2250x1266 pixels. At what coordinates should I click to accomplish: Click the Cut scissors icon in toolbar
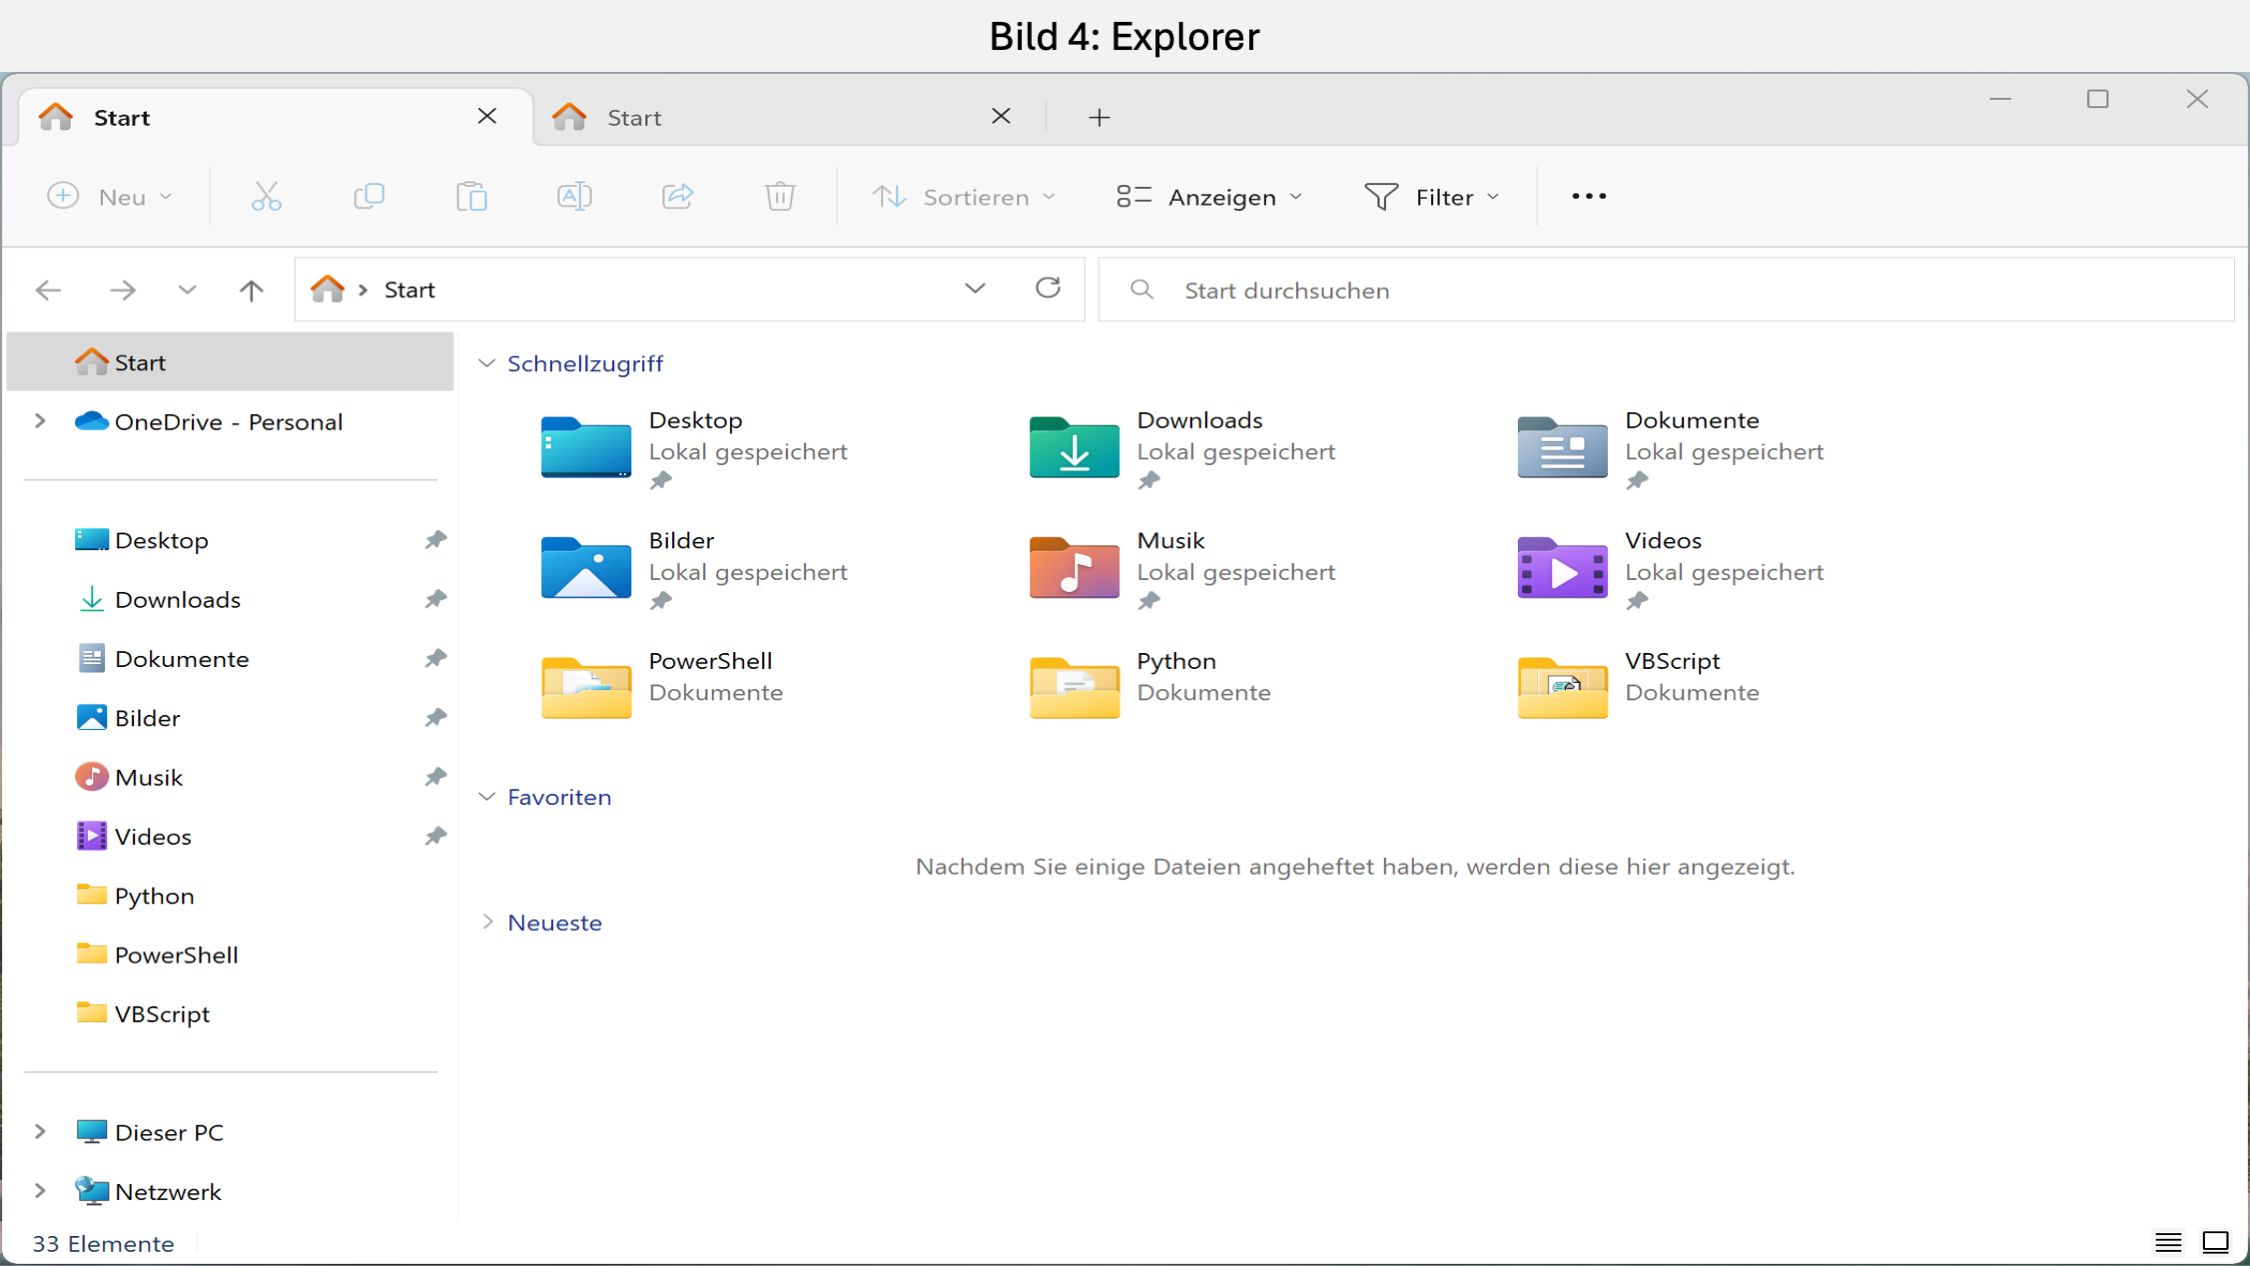point(266,196)
